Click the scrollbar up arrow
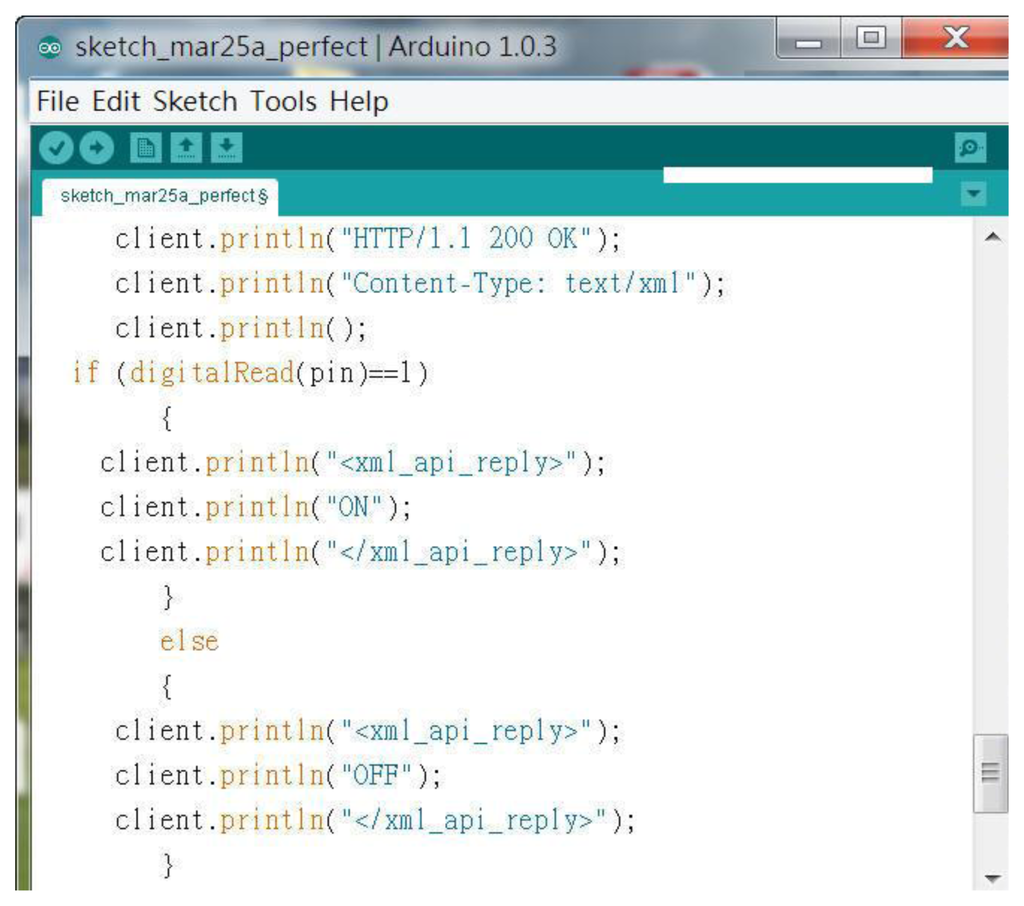The height and width of the screenshot is (906, 1024). [992, 237]
